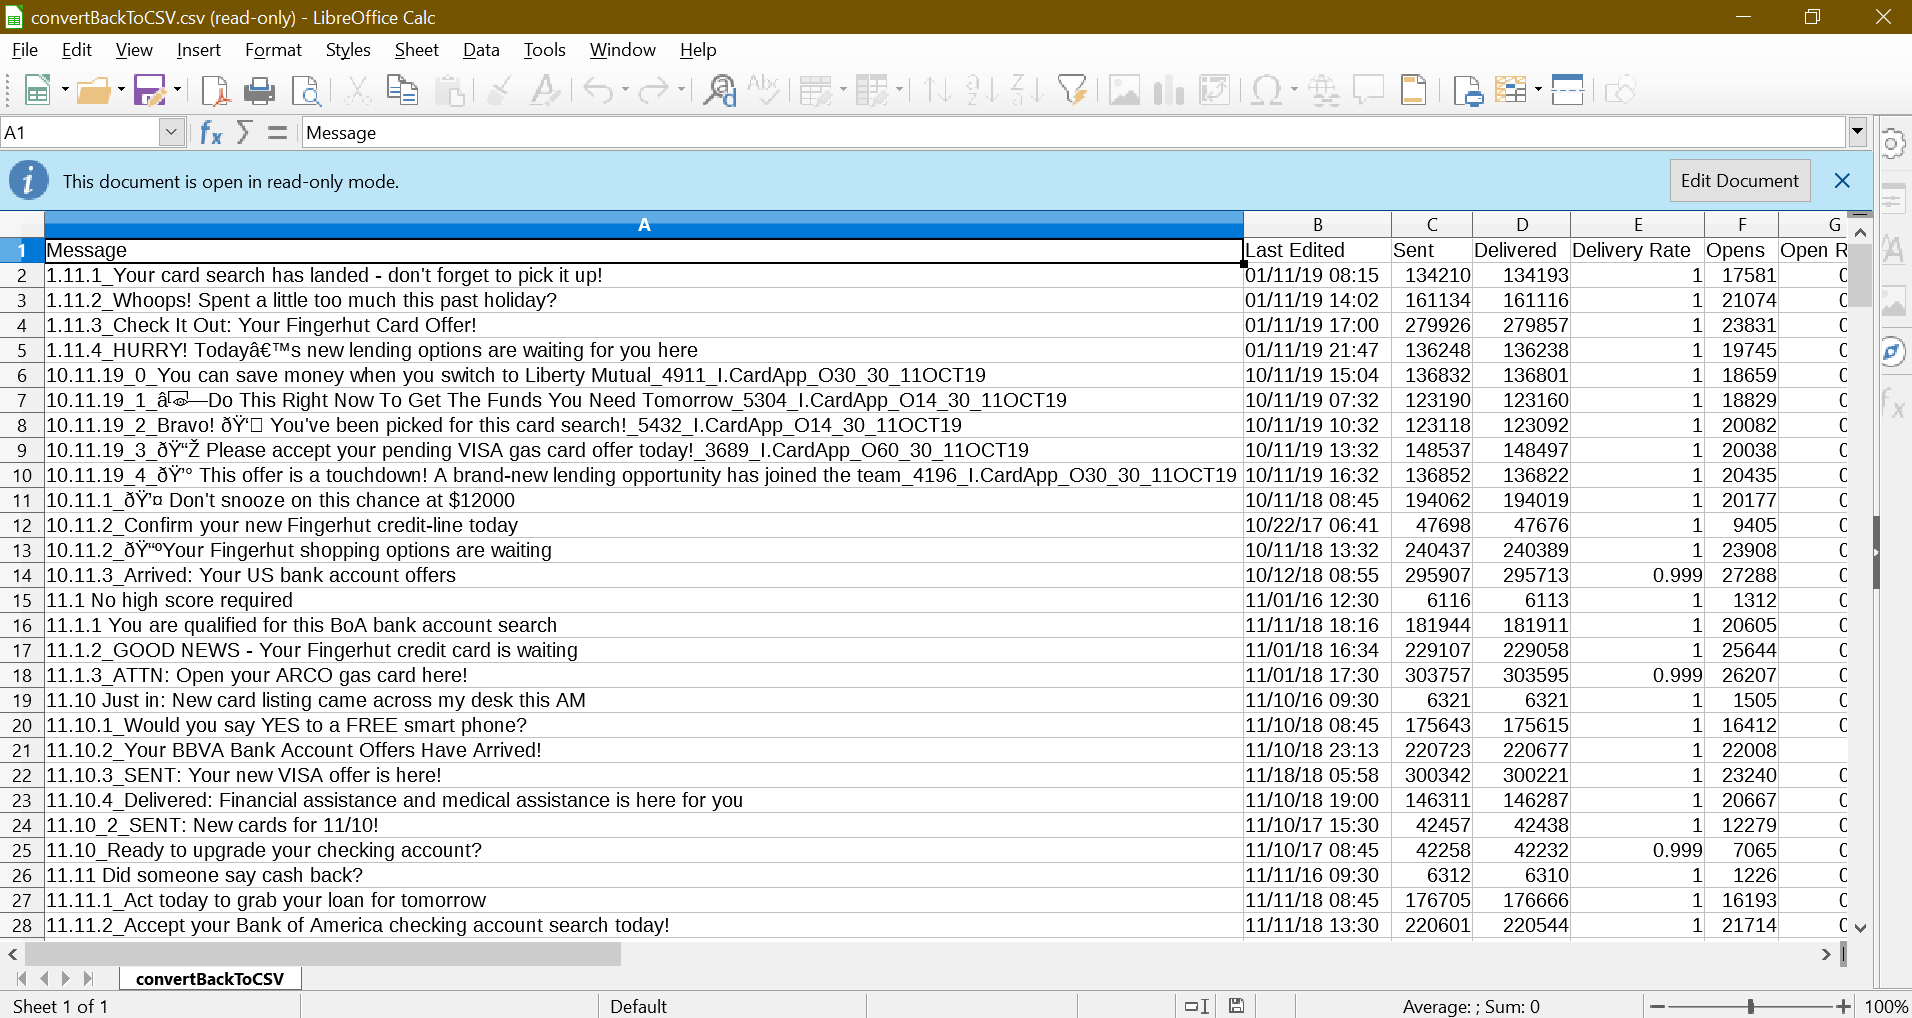Click the Sum sigma icon
This screenshot has width=1912, height=1018.
[245, 133]
